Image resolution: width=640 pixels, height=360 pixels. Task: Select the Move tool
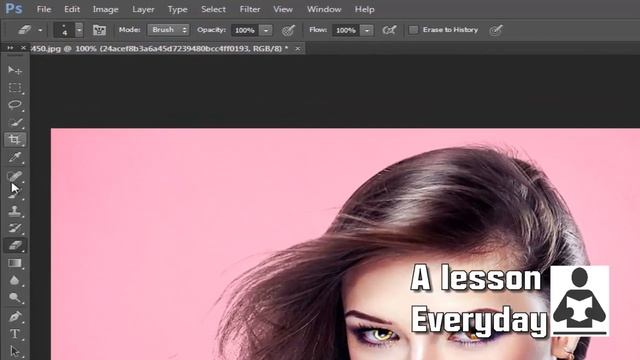(x=15, y=70)
